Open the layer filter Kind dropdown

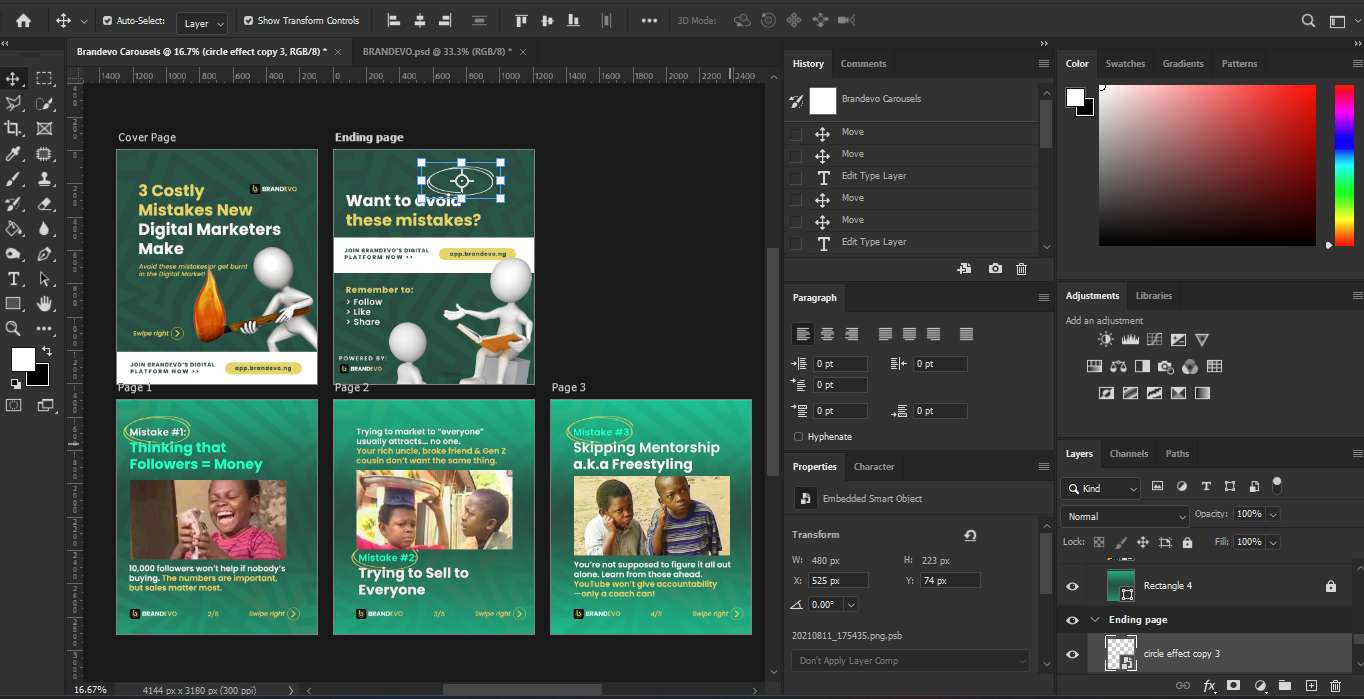pos(1100,488)
